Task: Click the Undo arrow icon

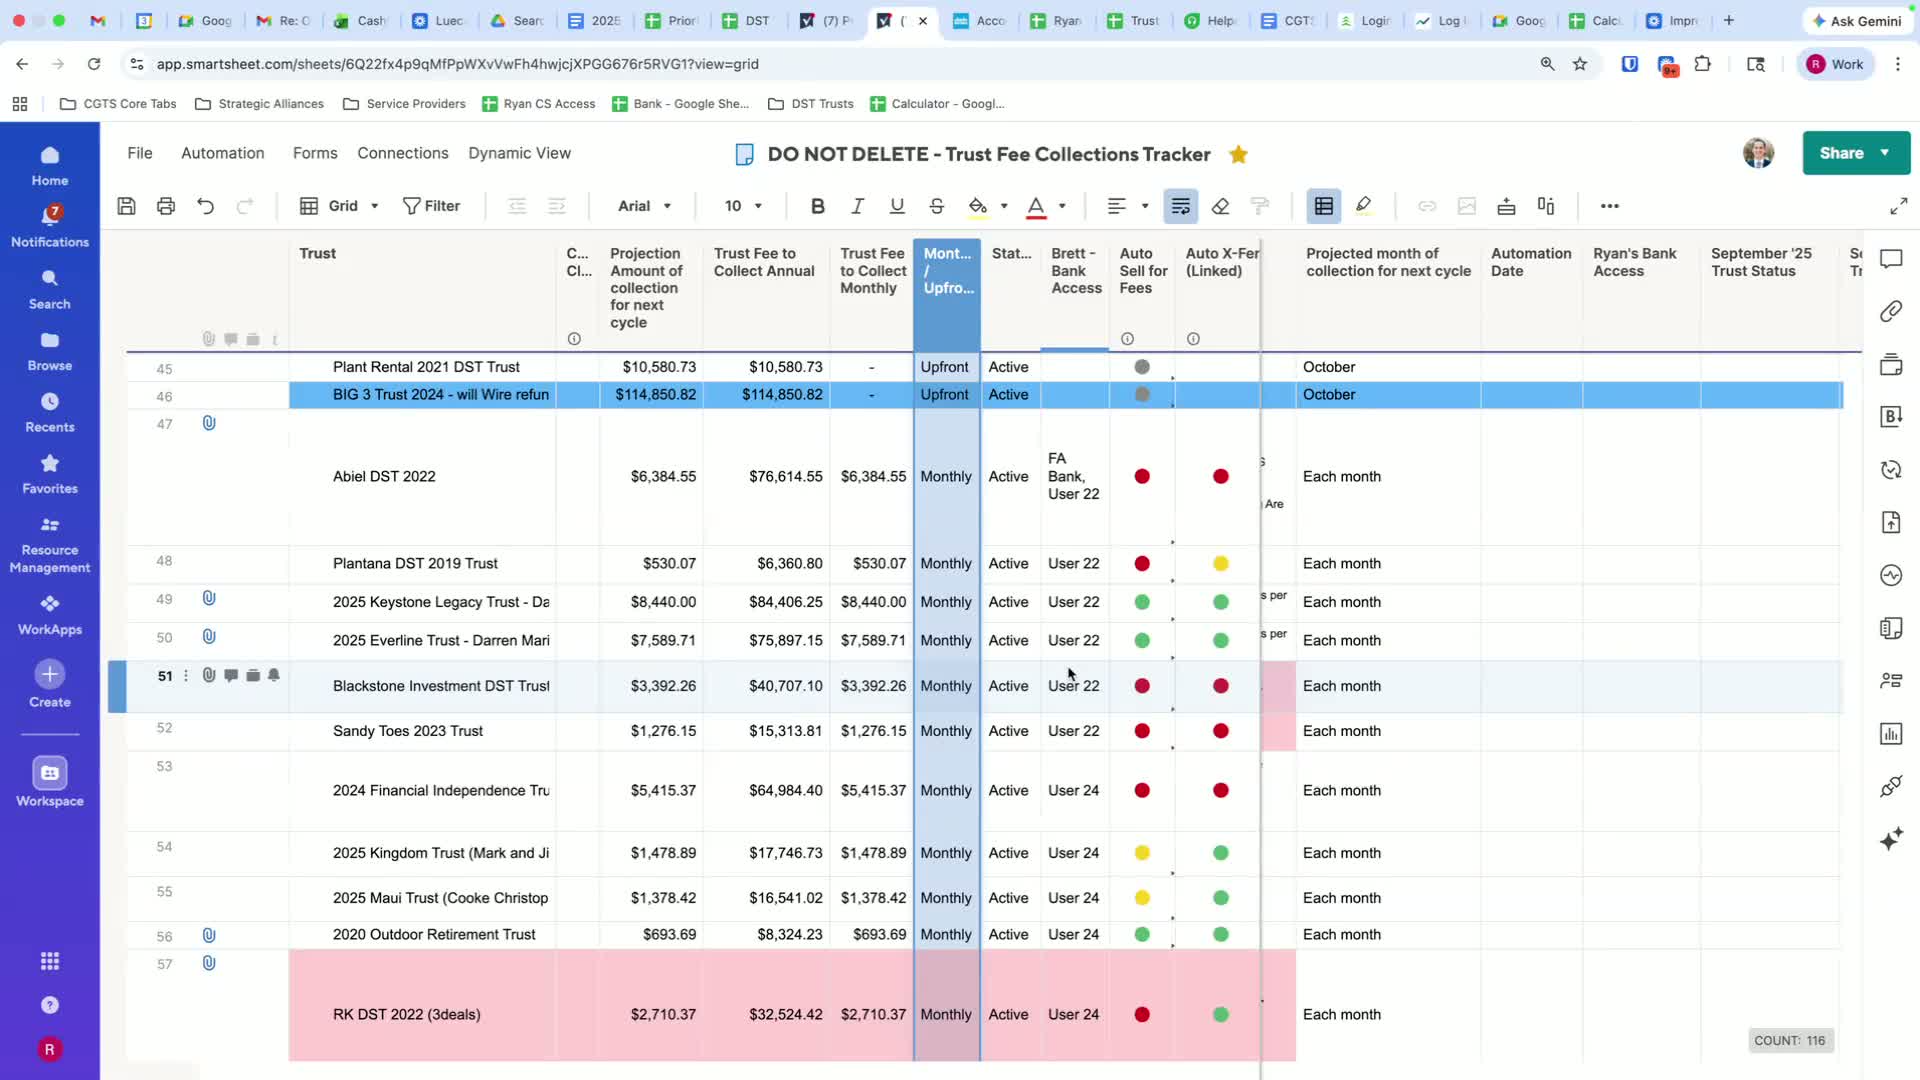Action: click(x=205, y=206)
